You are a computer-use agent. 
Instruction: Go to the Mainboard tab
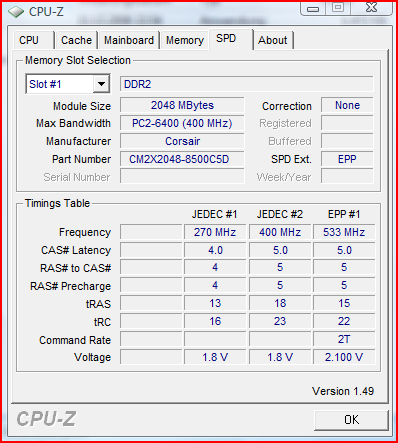click(x=129, y=40)
